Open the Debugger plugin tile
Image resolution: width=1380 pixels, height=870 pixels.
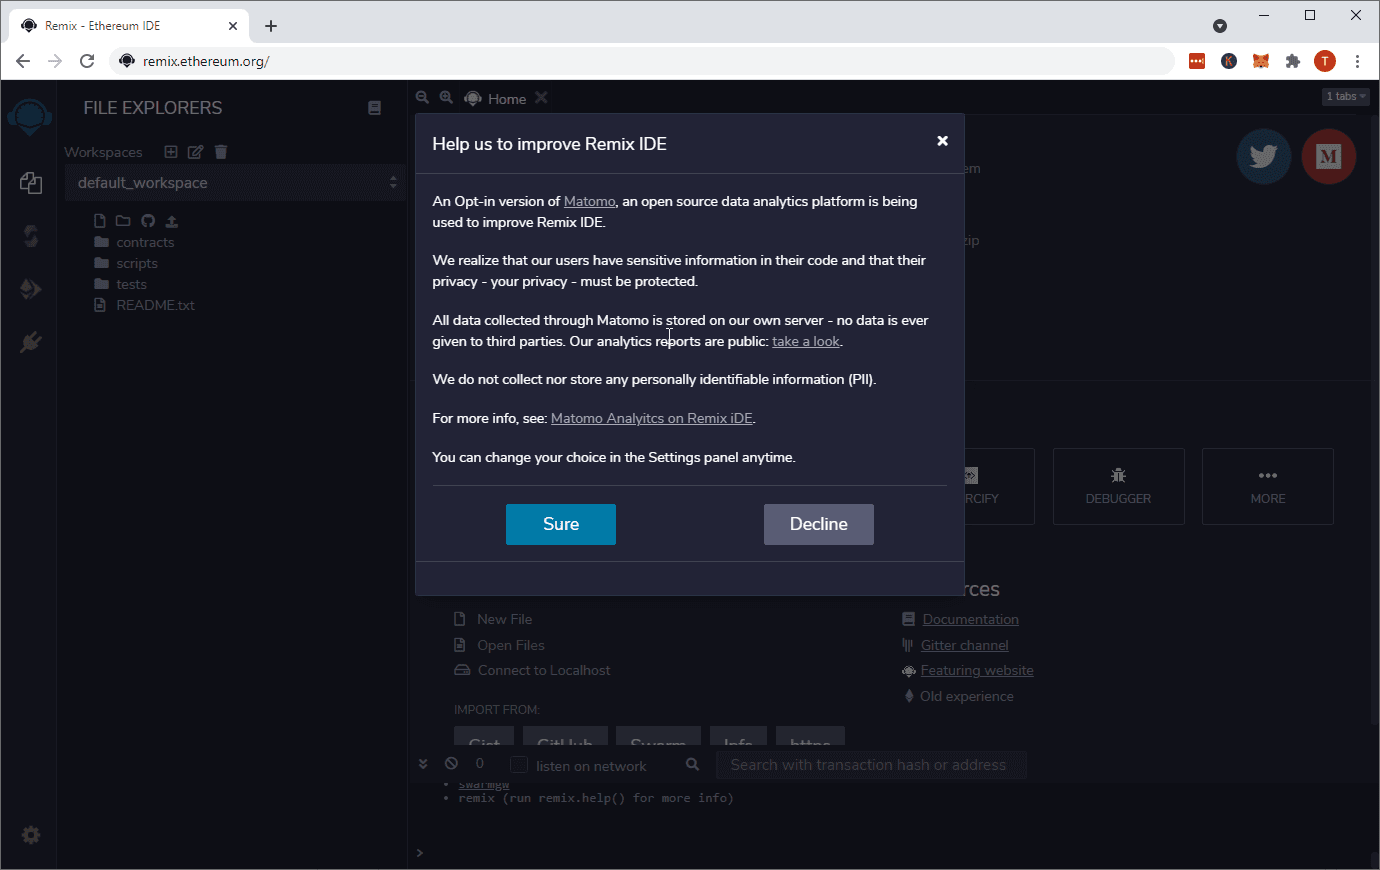tap(1118, 486)
